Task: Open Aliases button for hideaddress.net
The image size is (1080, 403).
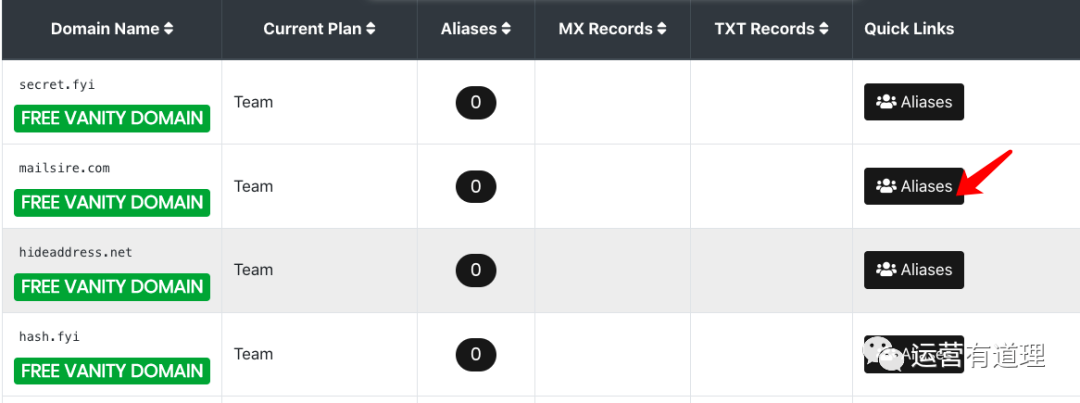Action: click(x=913, y=270)
